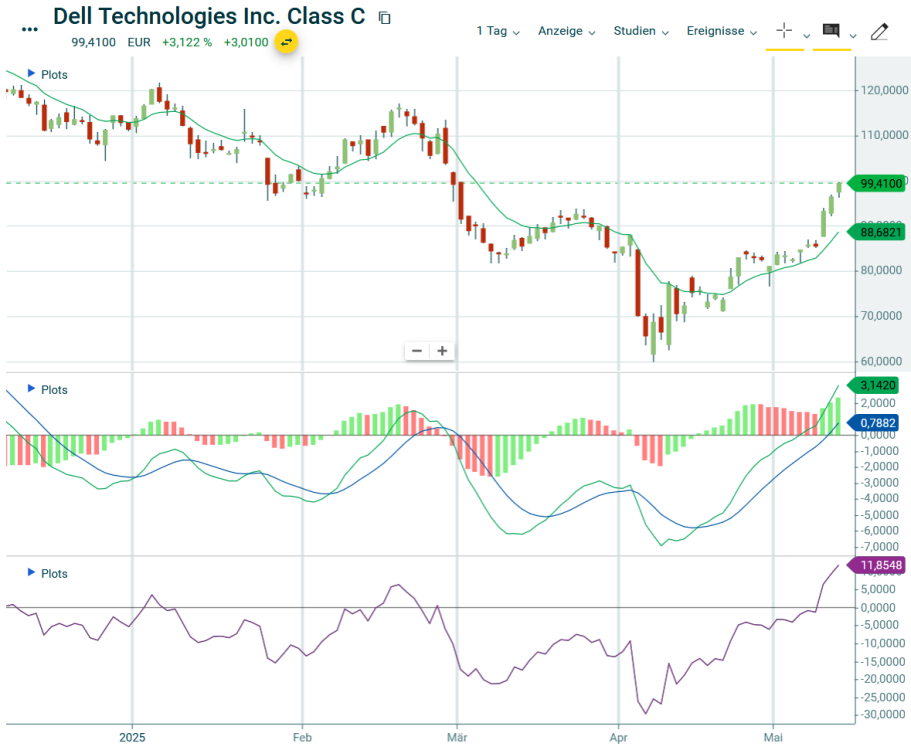Screen dimensions: 911x750
Task: Expand Plots in the momentum panel
Action: click(48, 573)
